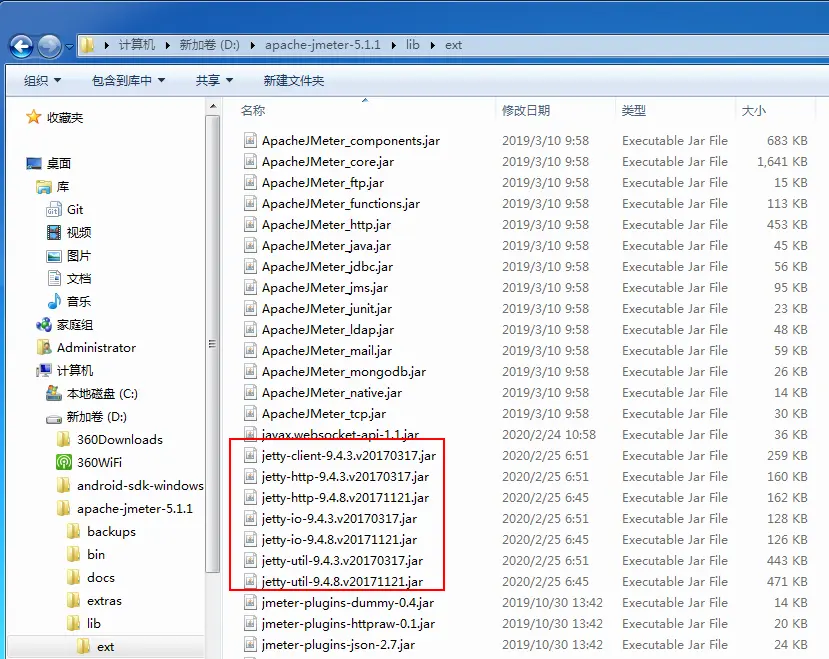Select file ApacheJMeter_jdbc.jar
The height and width of the screenshot is (659, 829).
327,267
